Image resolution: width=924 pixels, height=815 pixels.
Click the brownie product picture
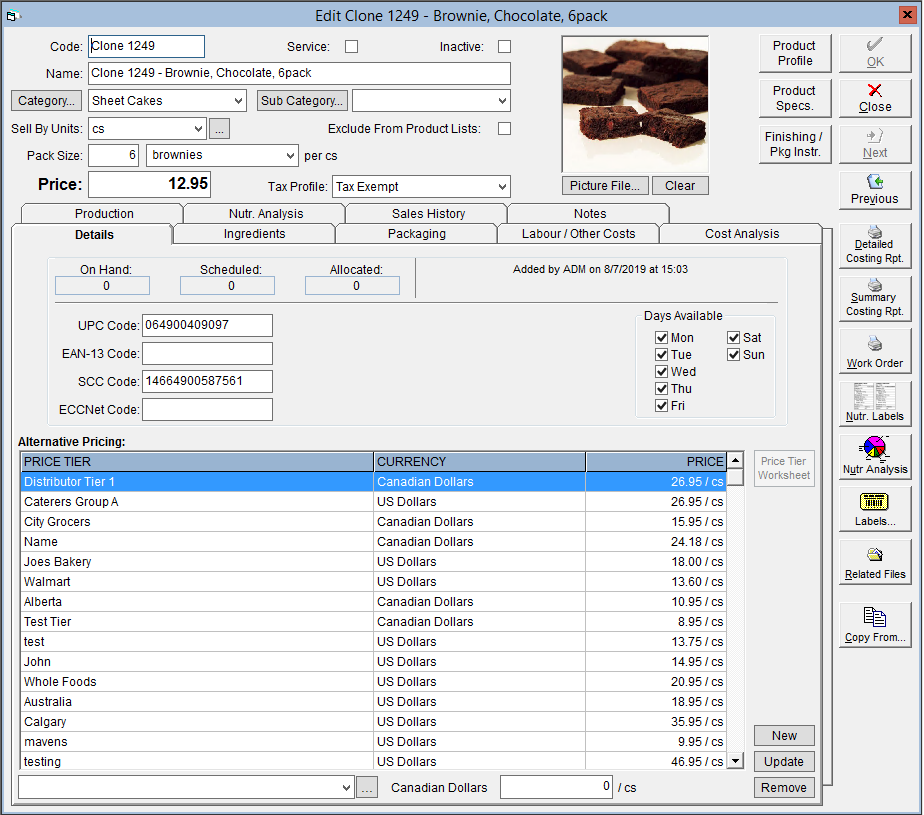point(635,104)
